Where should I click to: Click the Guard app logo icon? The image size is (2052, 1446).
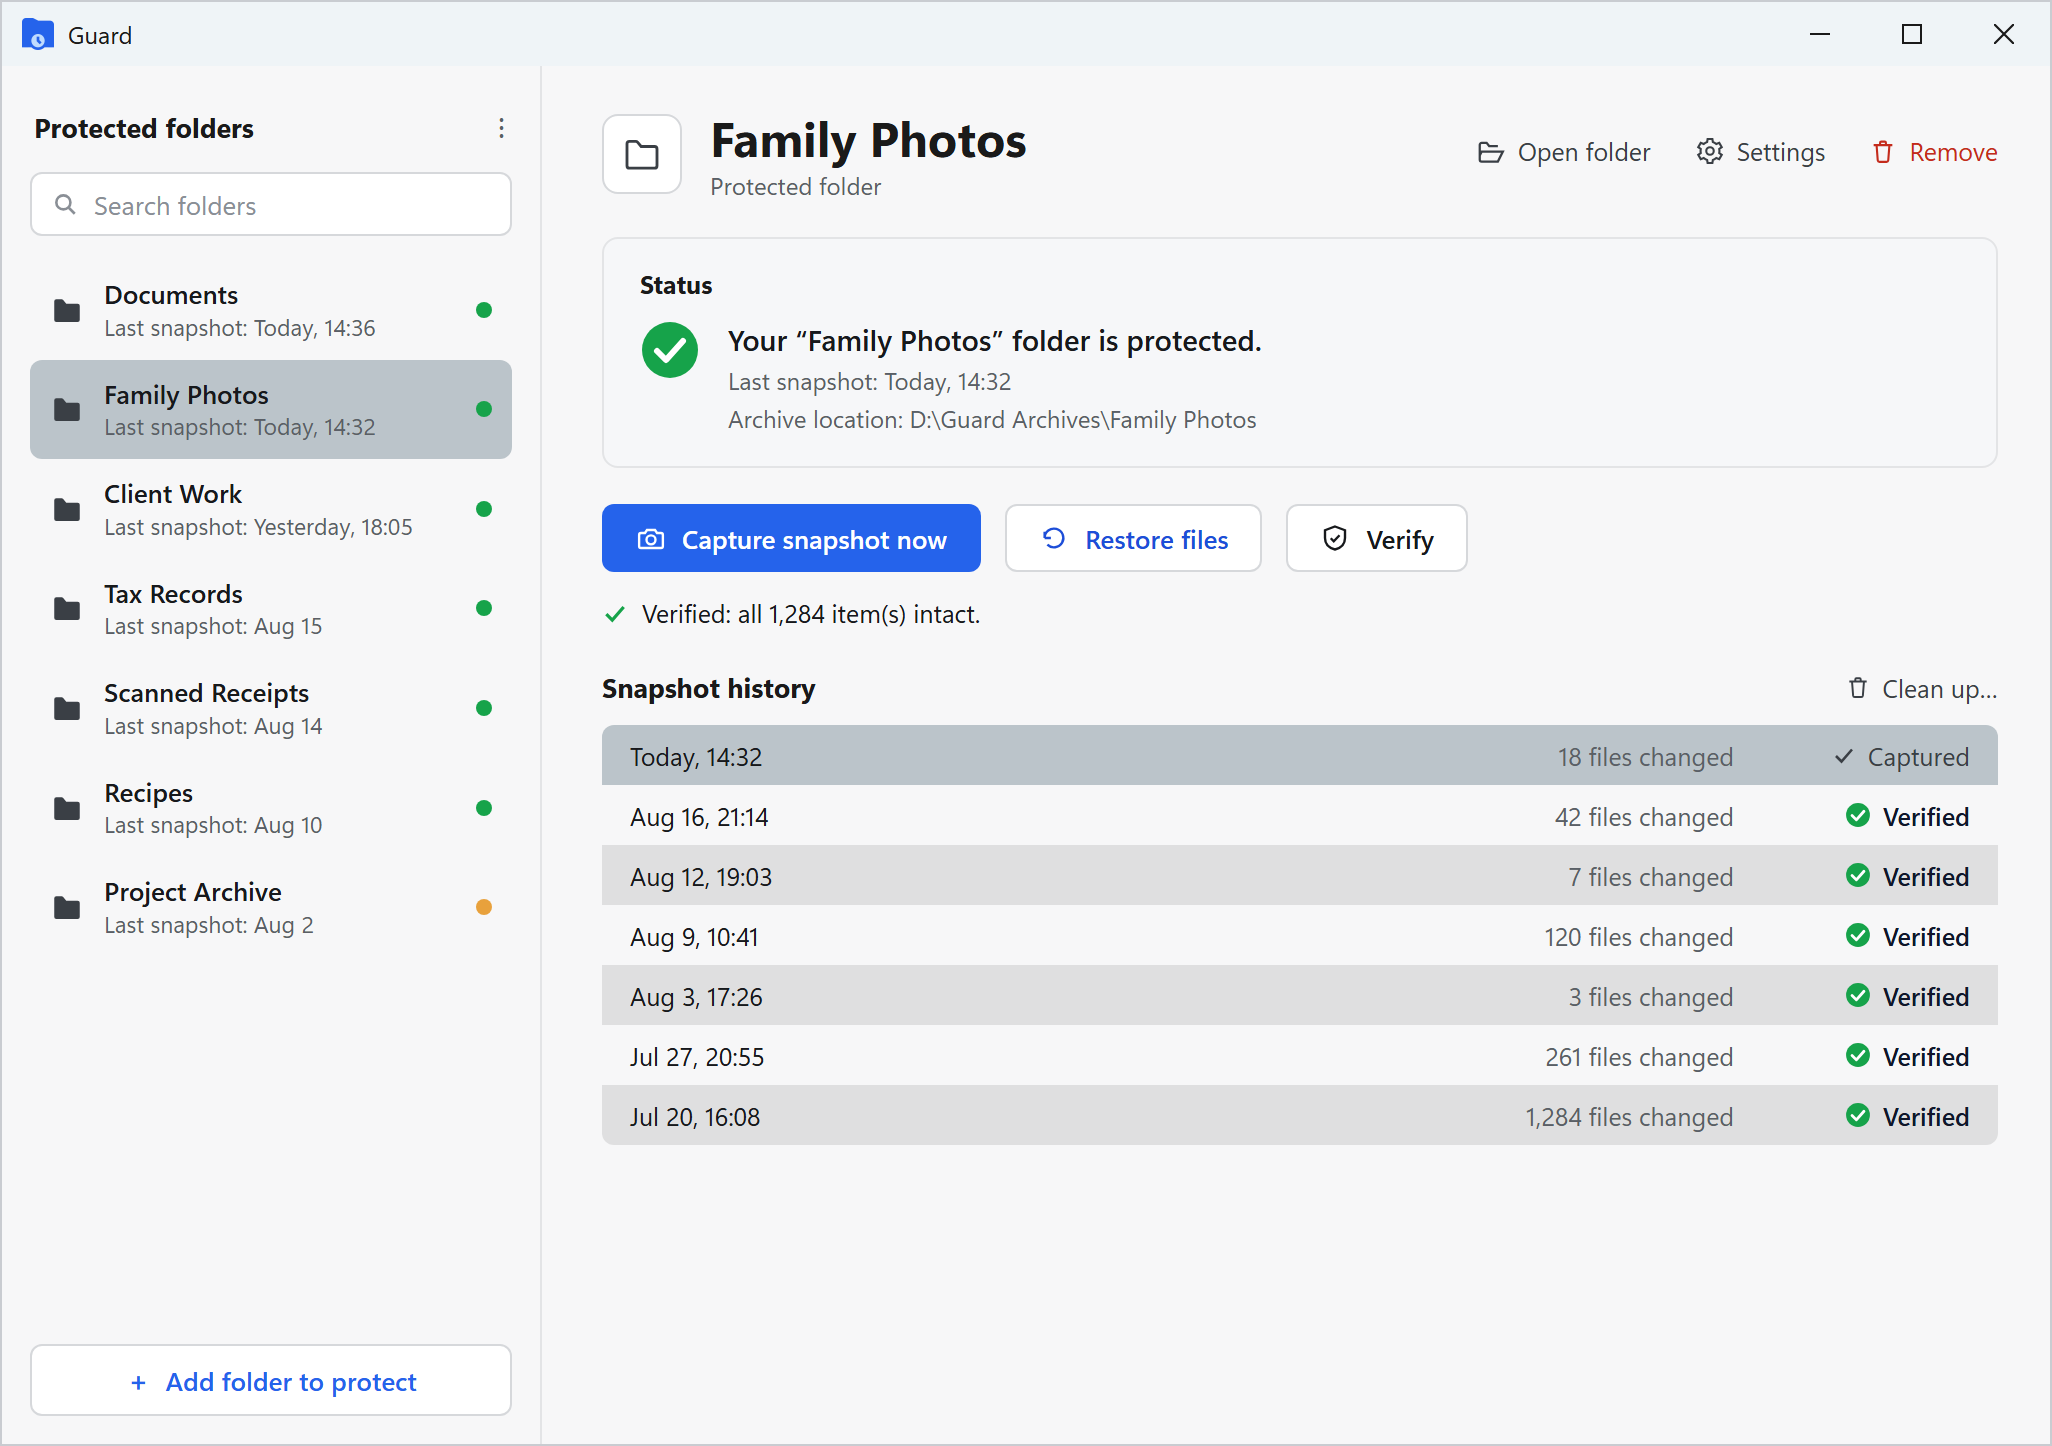37,35
